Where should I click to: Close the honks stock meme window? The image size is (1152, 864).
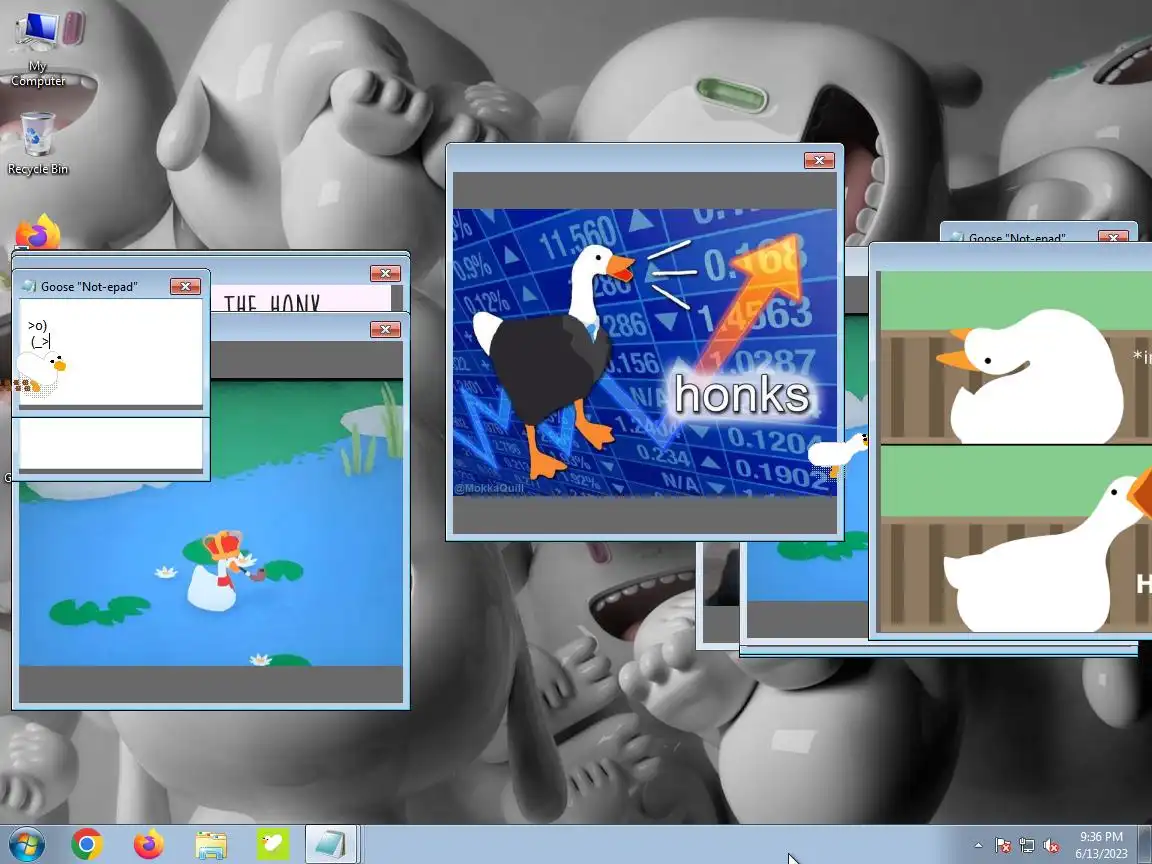[819, 160]
